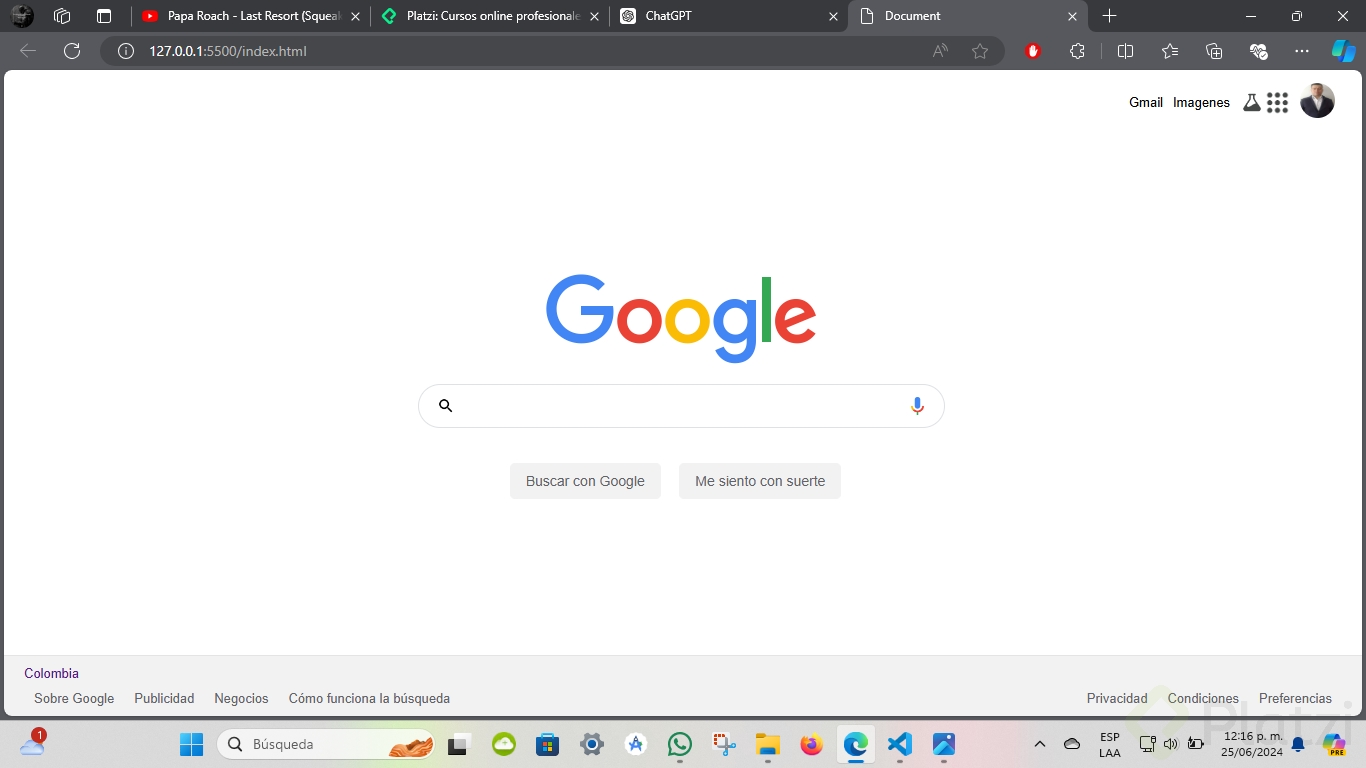The image size is (1366, 768).
Task: Click the Buscar con Google button
Action: pyautogui.click(x=585, y=481)
